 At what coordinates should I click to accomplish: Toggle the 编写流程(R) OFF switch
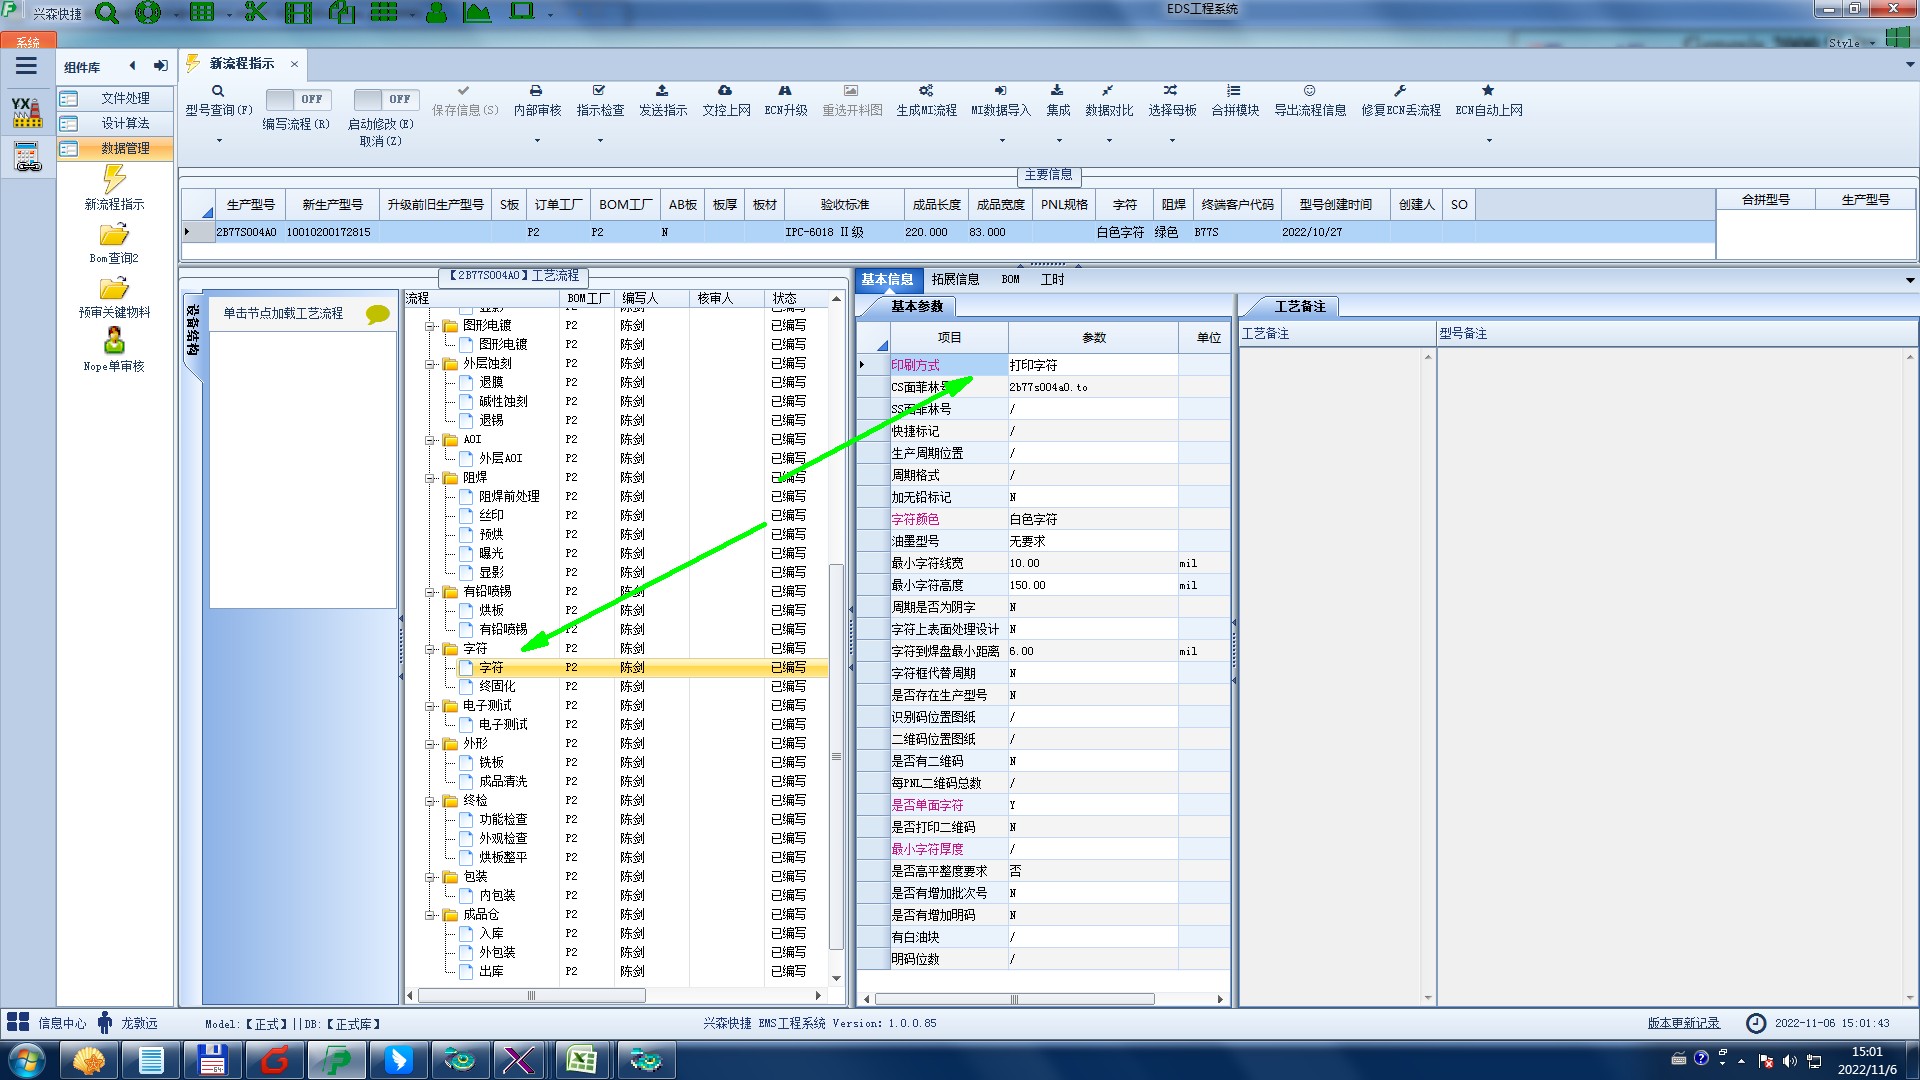tap(297, 99)
